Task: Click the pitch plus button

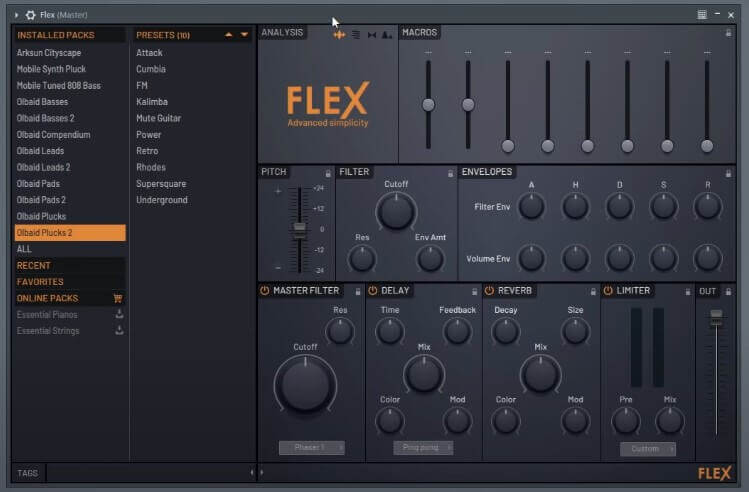Action: point(278,191)
